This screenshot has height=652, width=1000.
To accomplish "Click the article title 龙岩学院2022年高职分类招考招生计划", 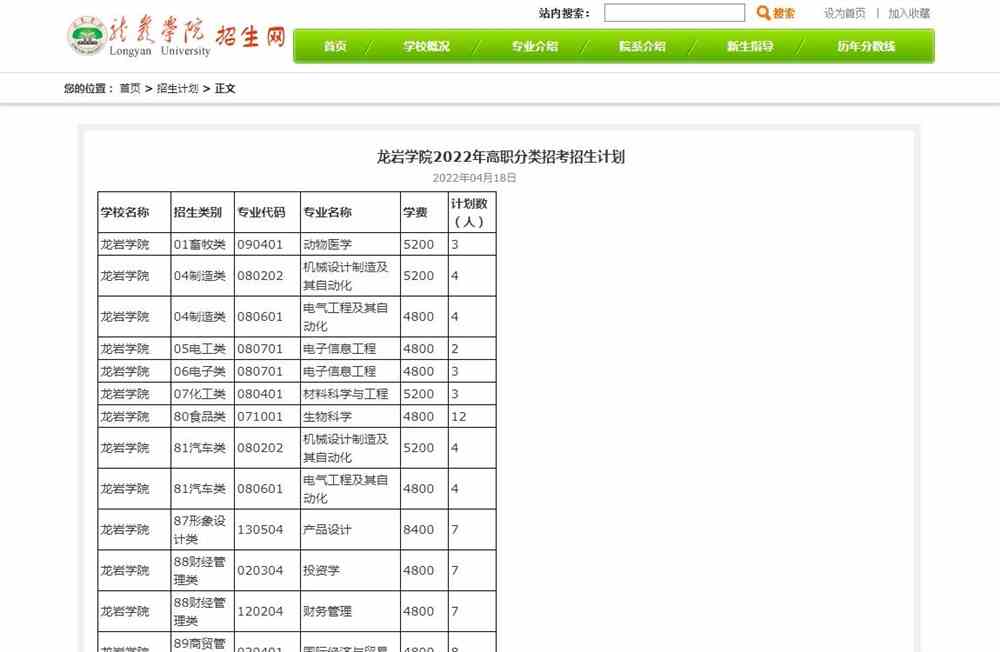I will [x=500, y=156].
